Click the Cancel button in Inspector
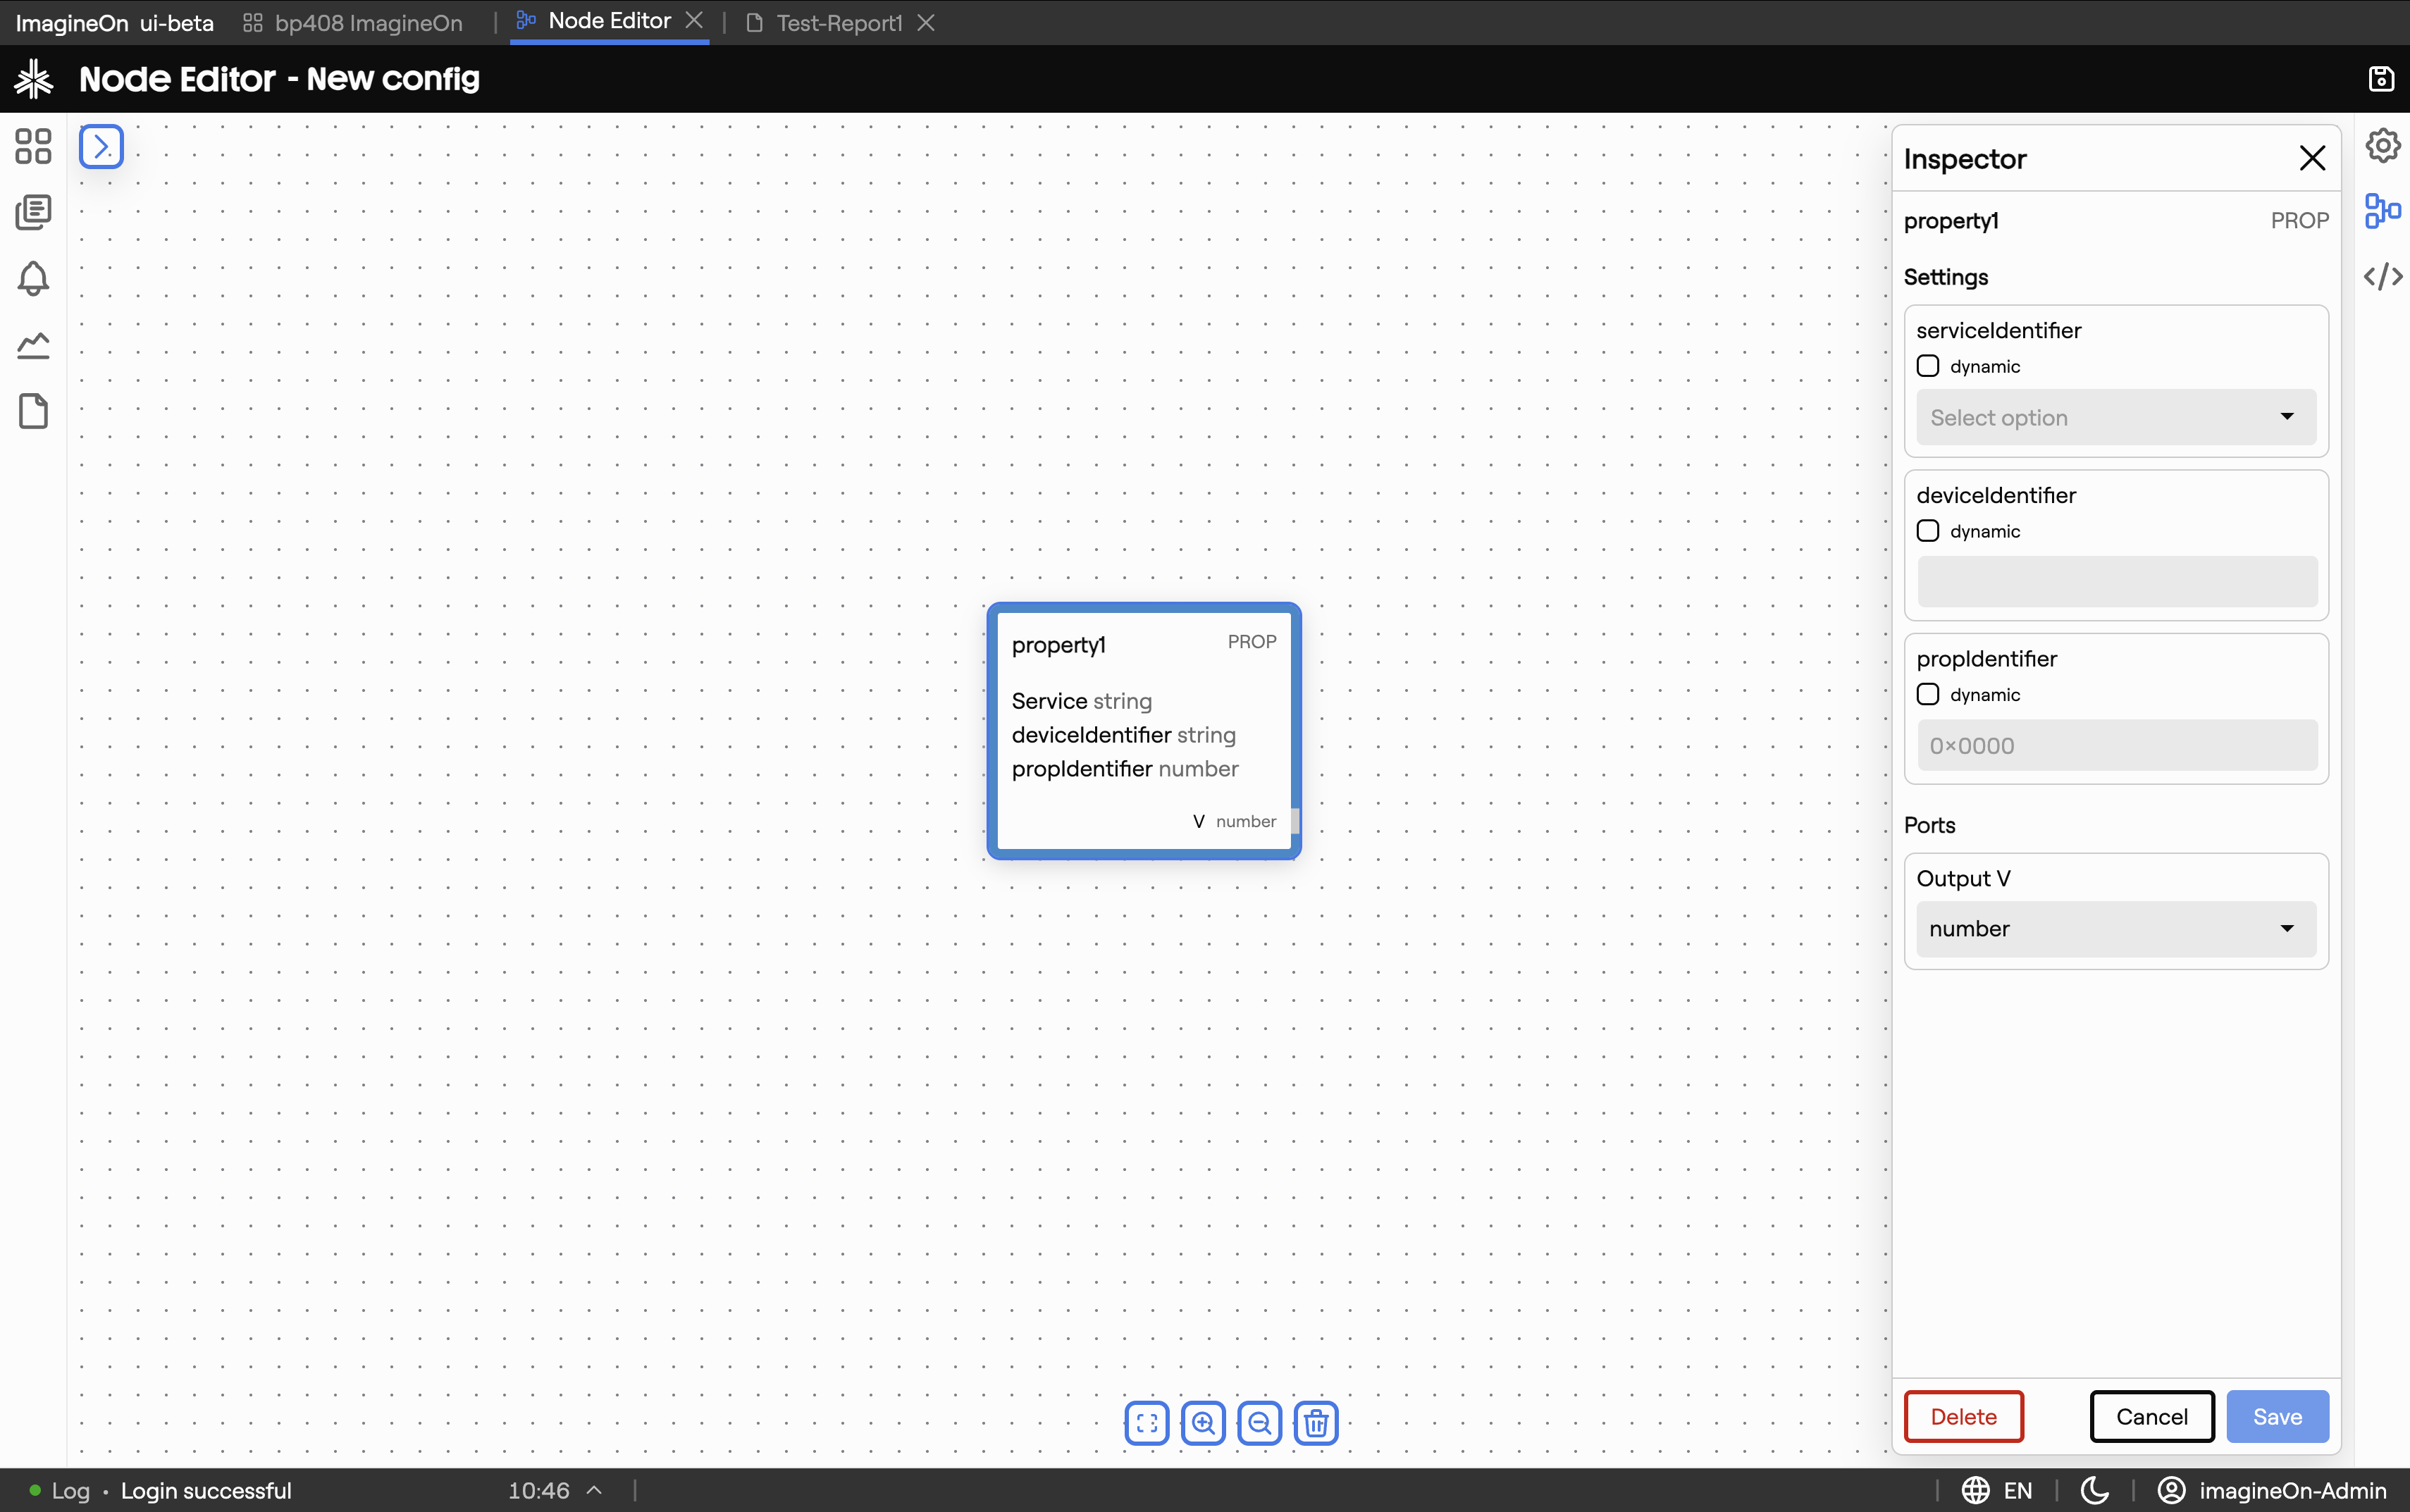 pos(2152,1416)
